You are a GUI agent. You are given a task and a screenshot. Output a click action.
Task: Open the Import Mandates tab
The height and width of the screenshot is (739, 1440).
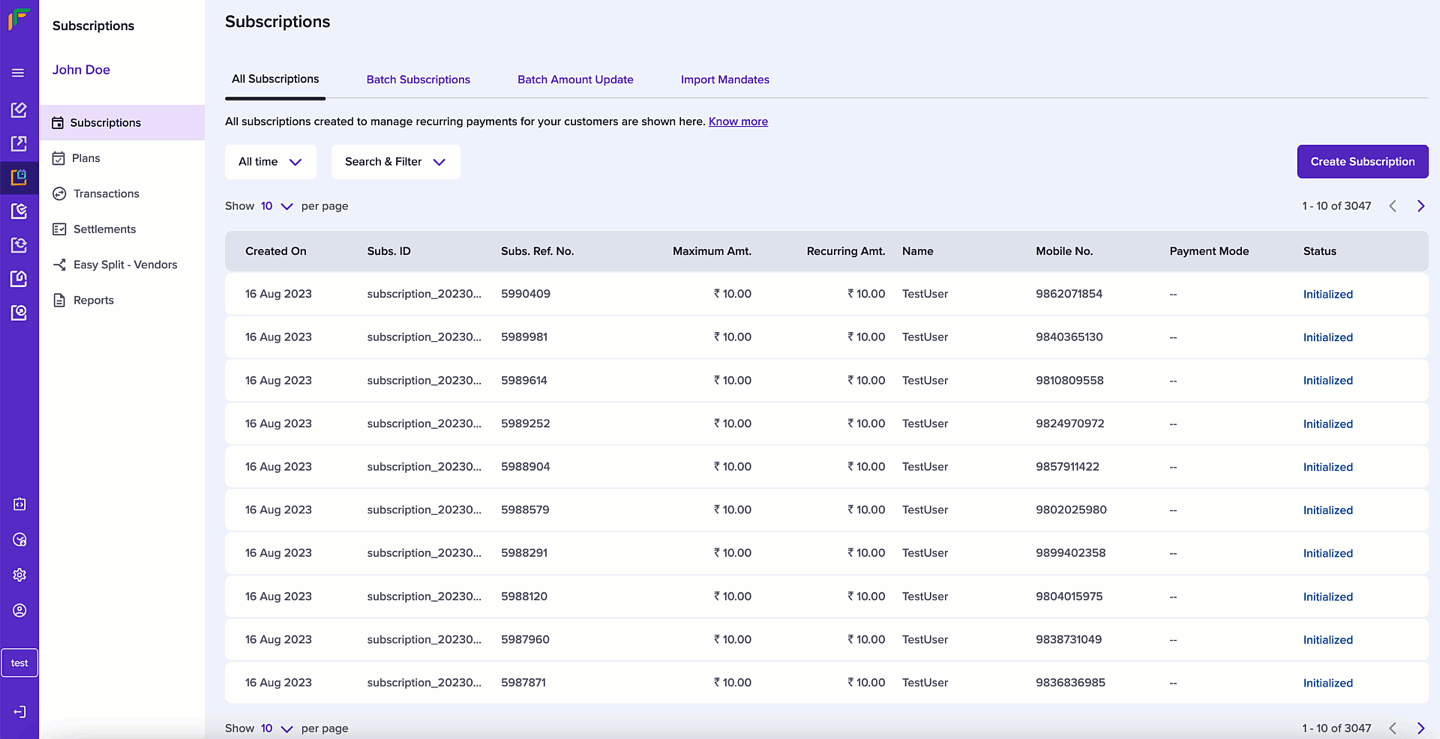tap(724, 80)
